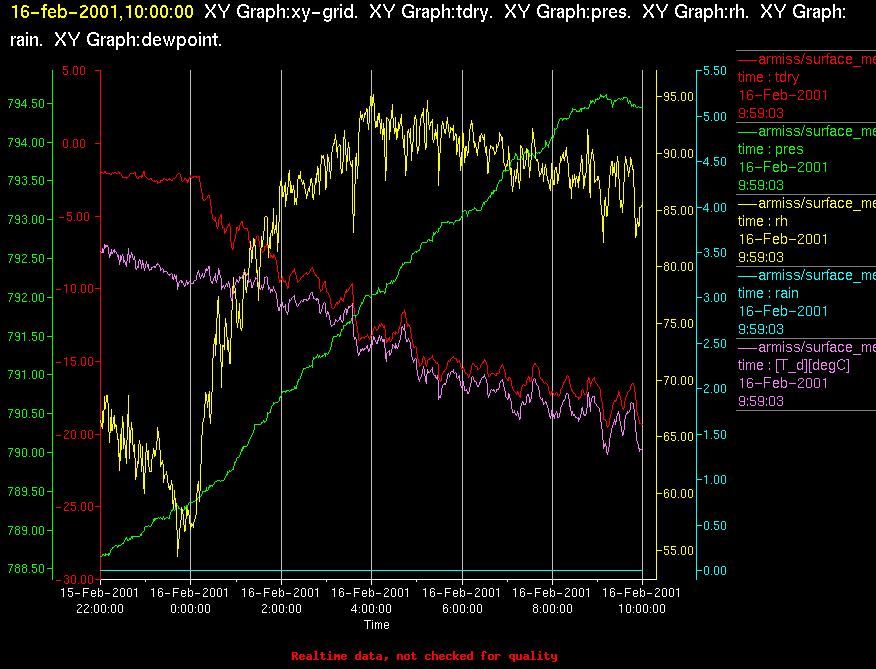Click the yellow "65.00" humidity axis label

(x=678, y=436)
